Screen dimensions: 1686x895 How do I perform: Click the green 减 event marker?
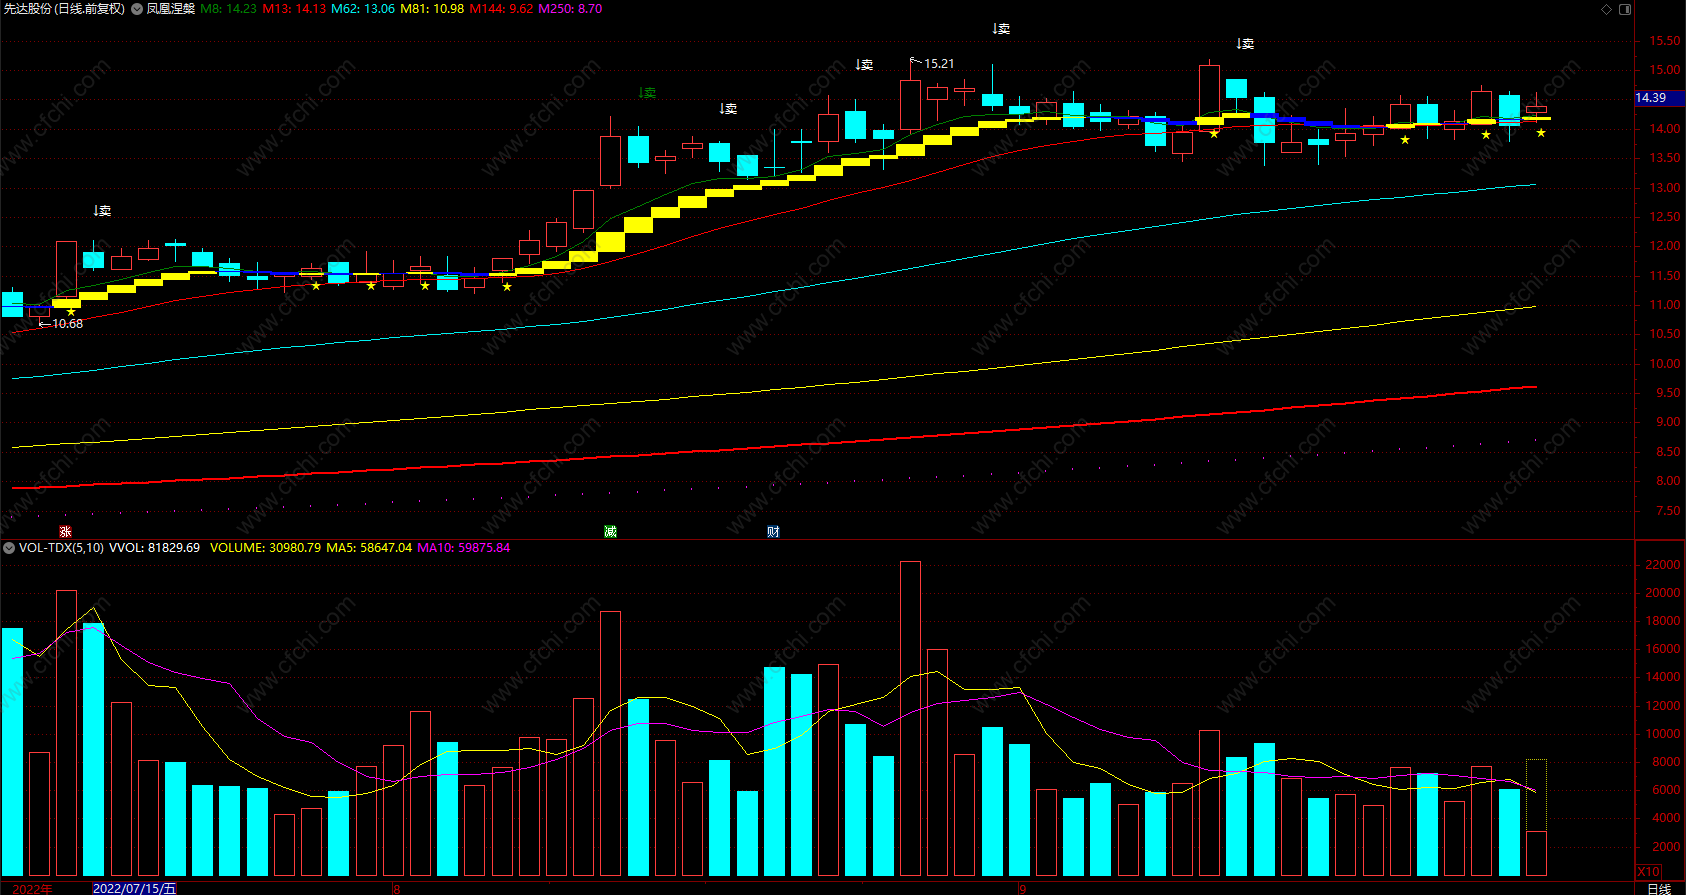(610, 532)
